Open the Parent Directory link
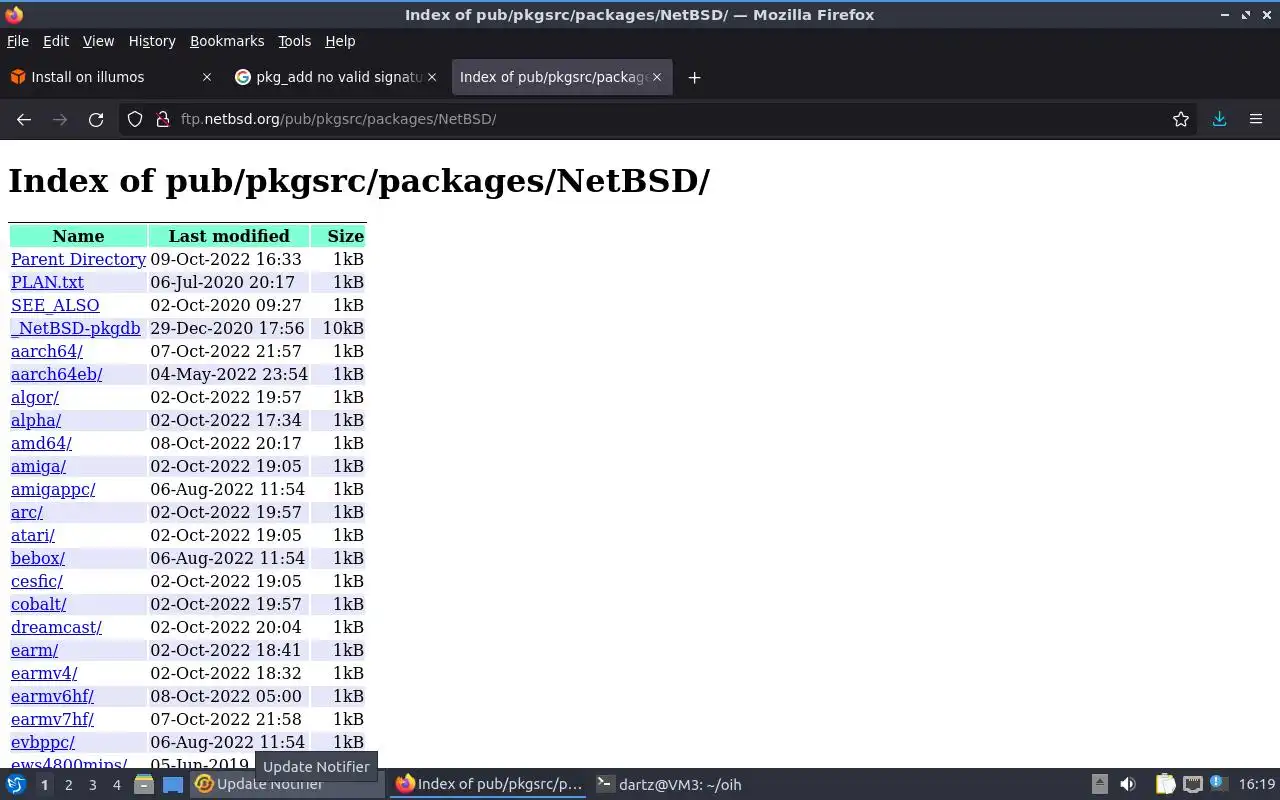This screenshot has width=1280, height=800. point(78,259)
